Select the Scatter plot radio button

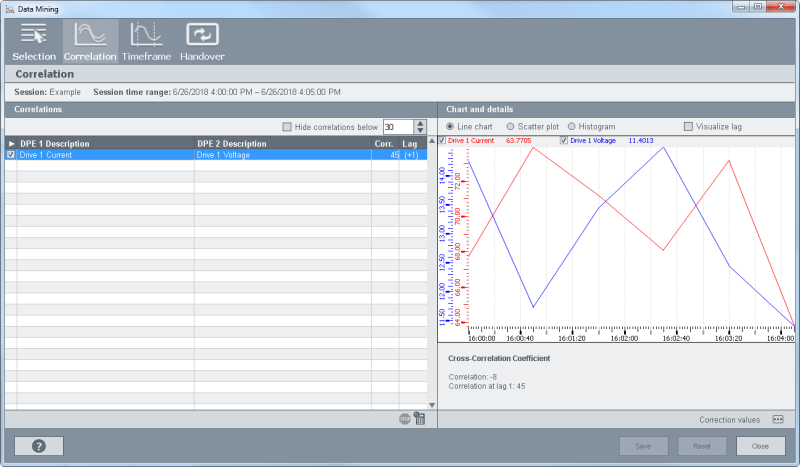pos(511,127)
